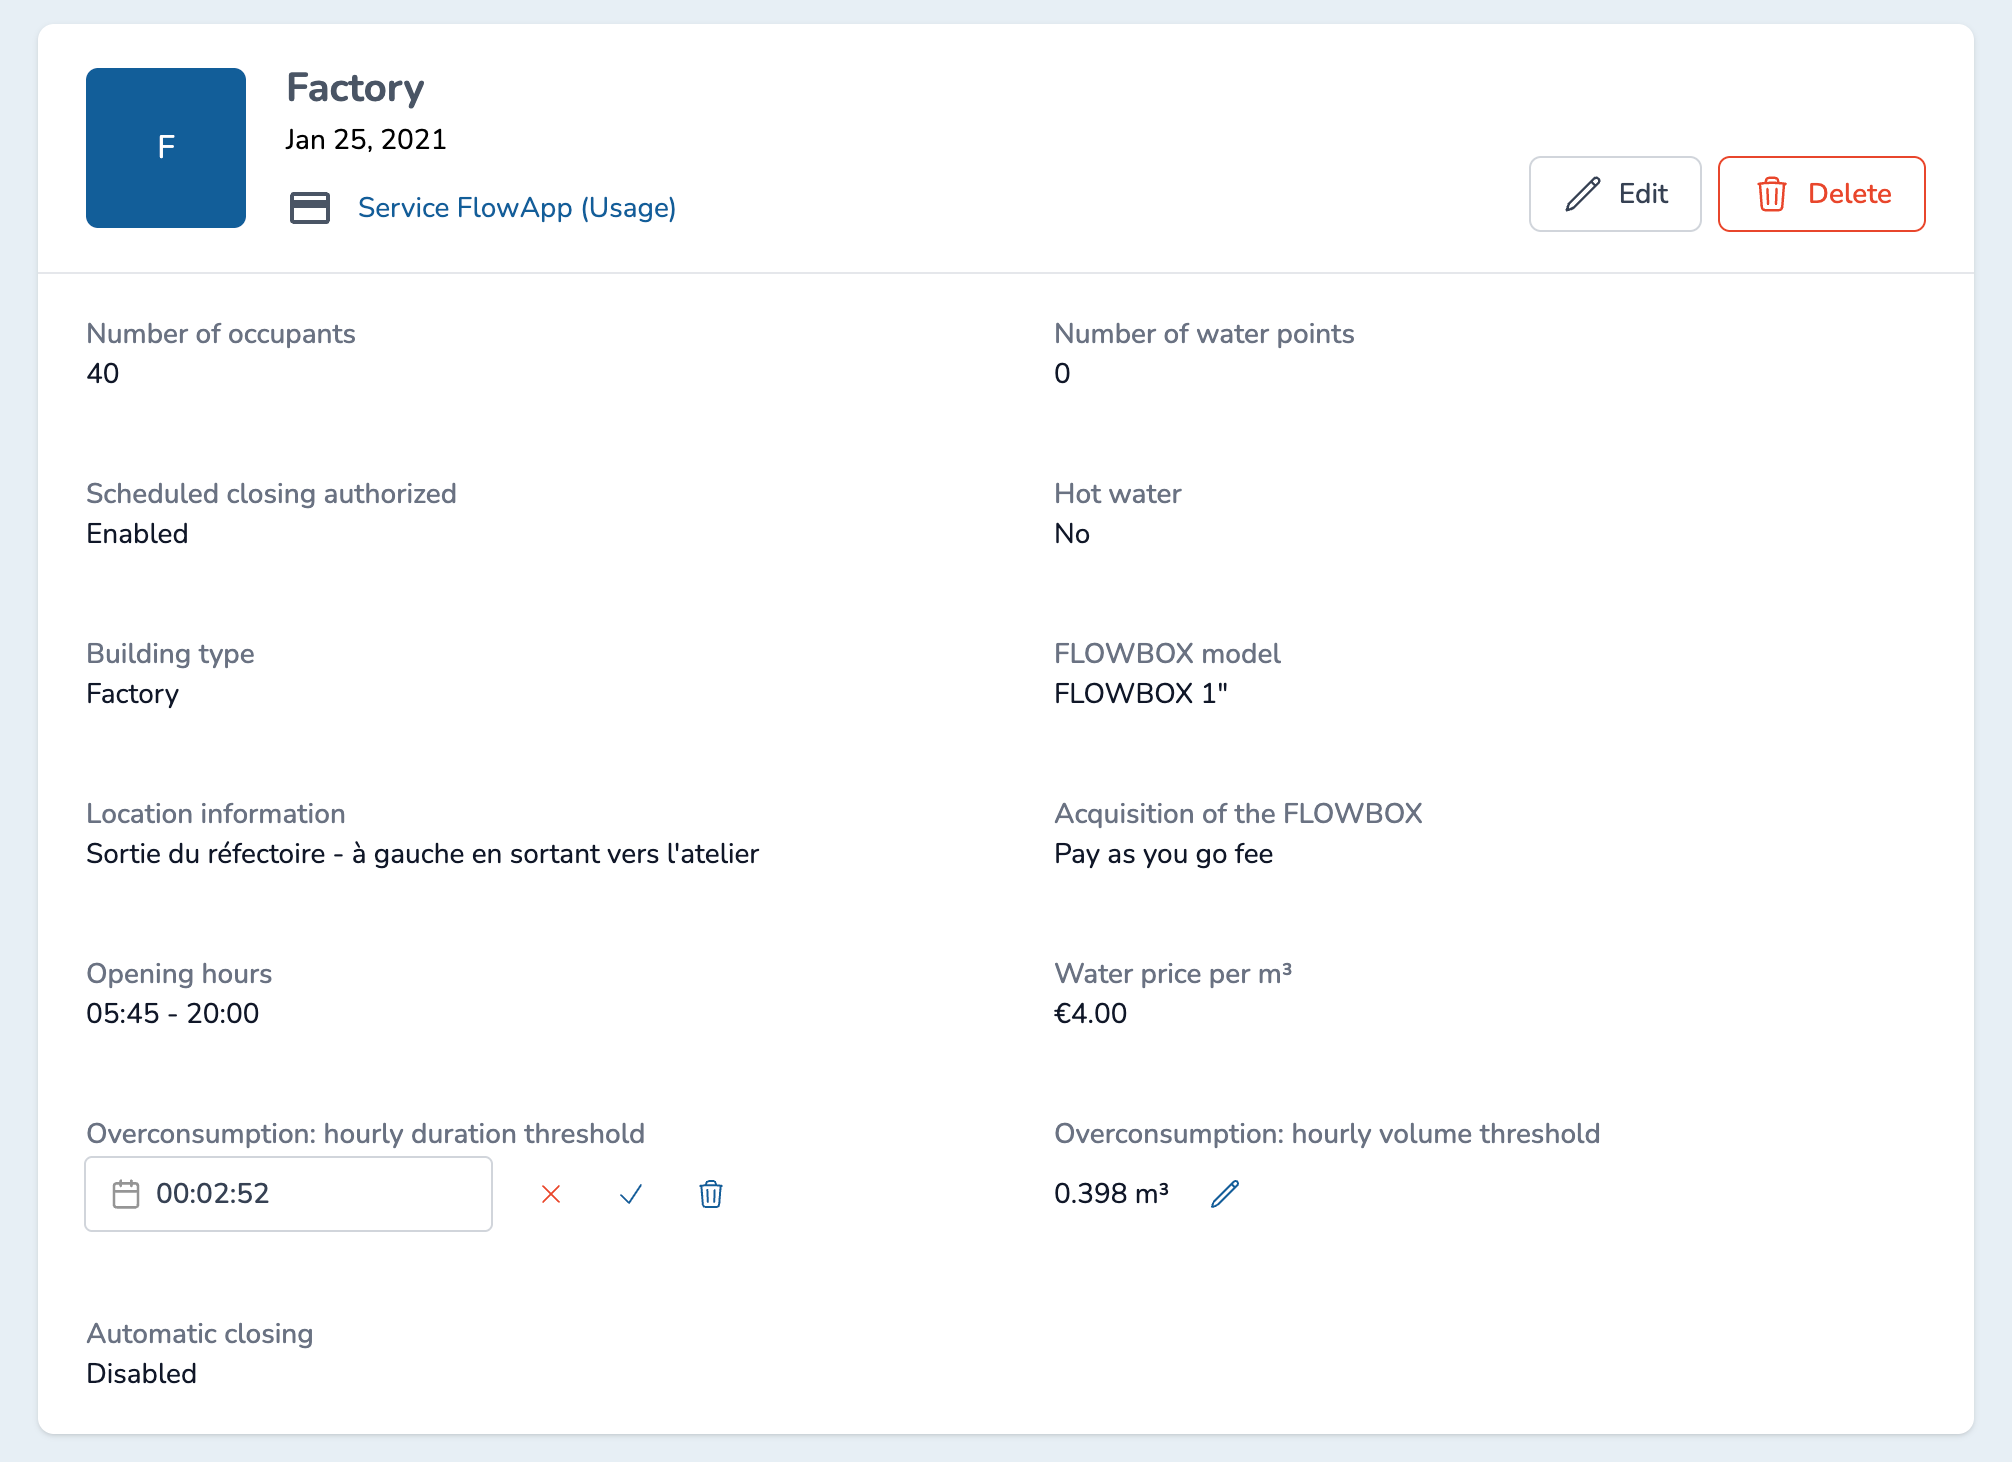Image resolution: width=2012 pixels, height=1462 pixels.
Task: Click the 05:45 - 20:00 opening hours
Action: tap(173, 1014)
